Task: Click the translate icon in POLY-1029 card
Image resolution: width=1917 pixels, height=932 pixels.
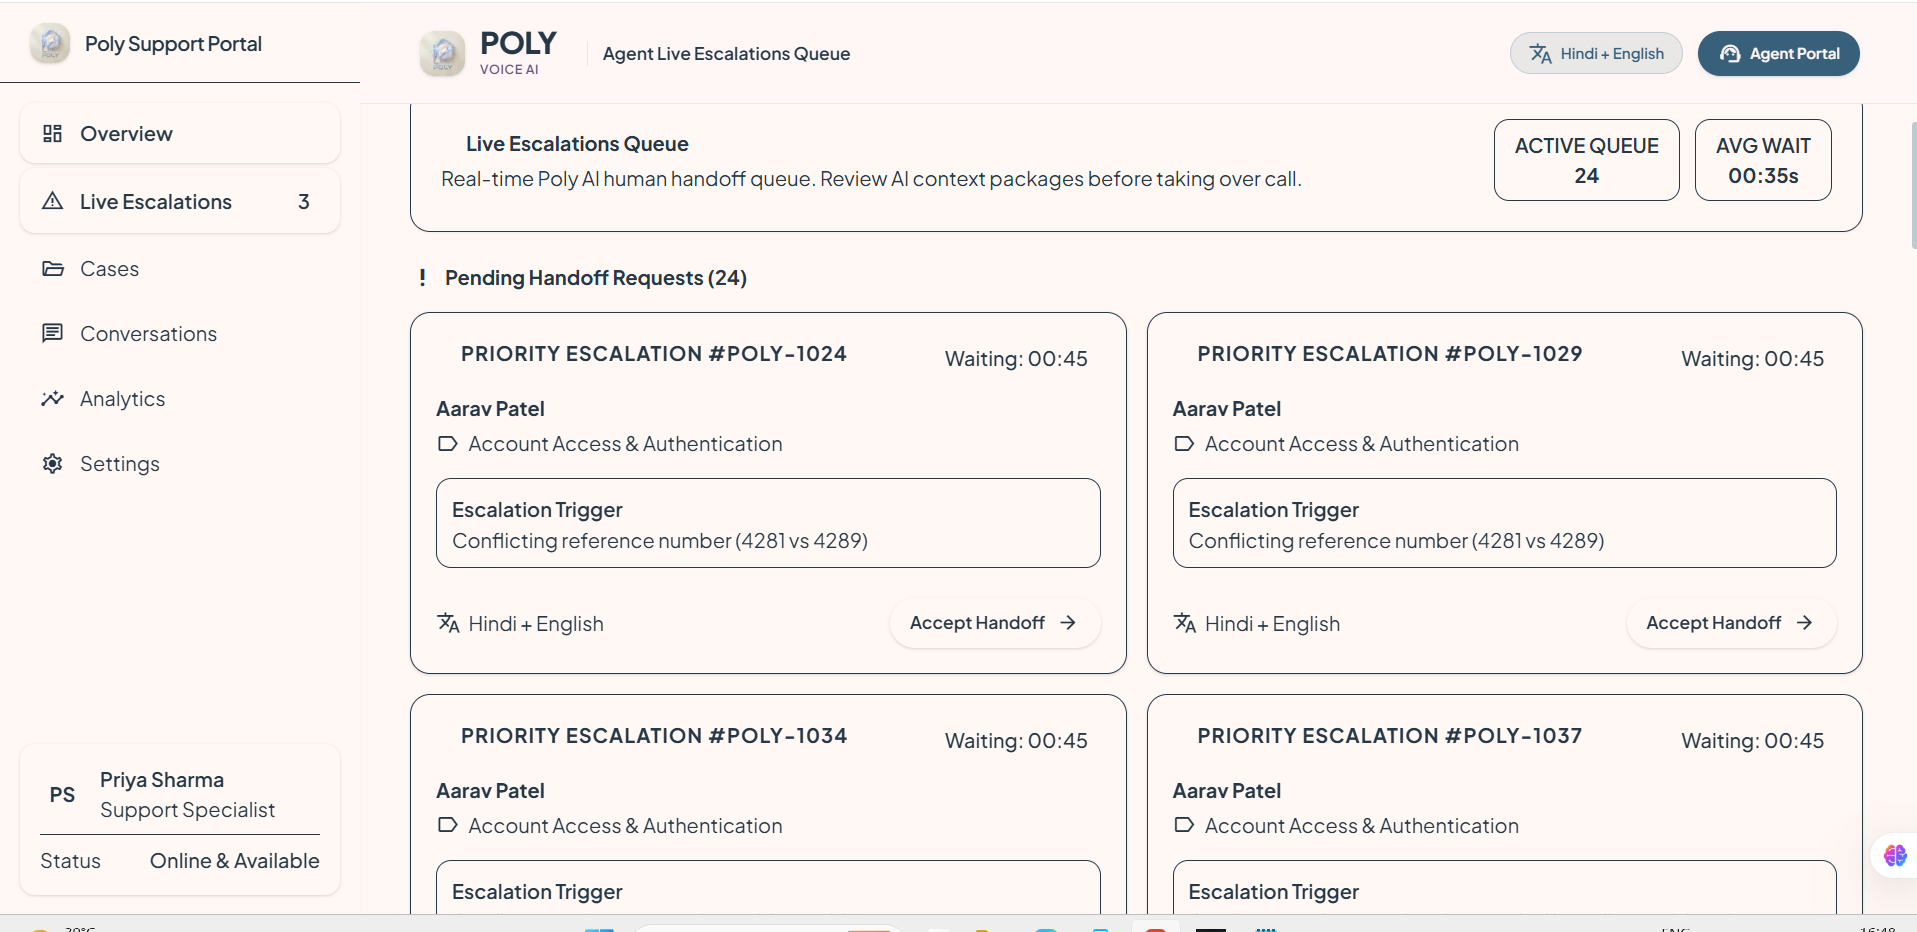Action: click(x=1185, y=623)
